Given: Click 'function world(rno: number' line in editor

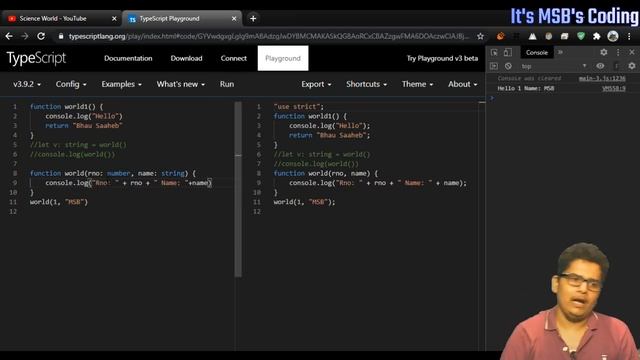Looking at the screenshot, I should (x=113, y=173).
